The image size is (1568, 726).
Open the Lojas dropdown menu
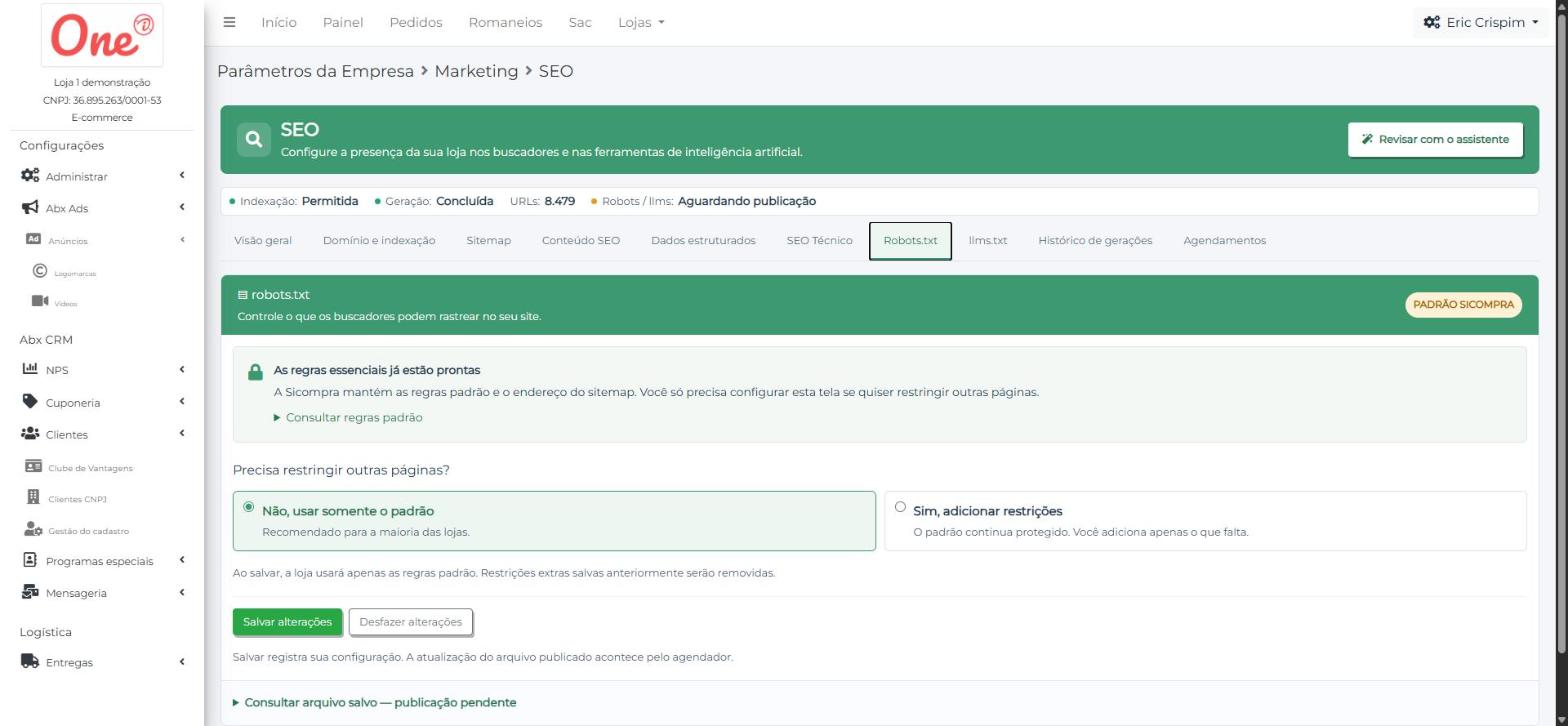coord(641,22)
